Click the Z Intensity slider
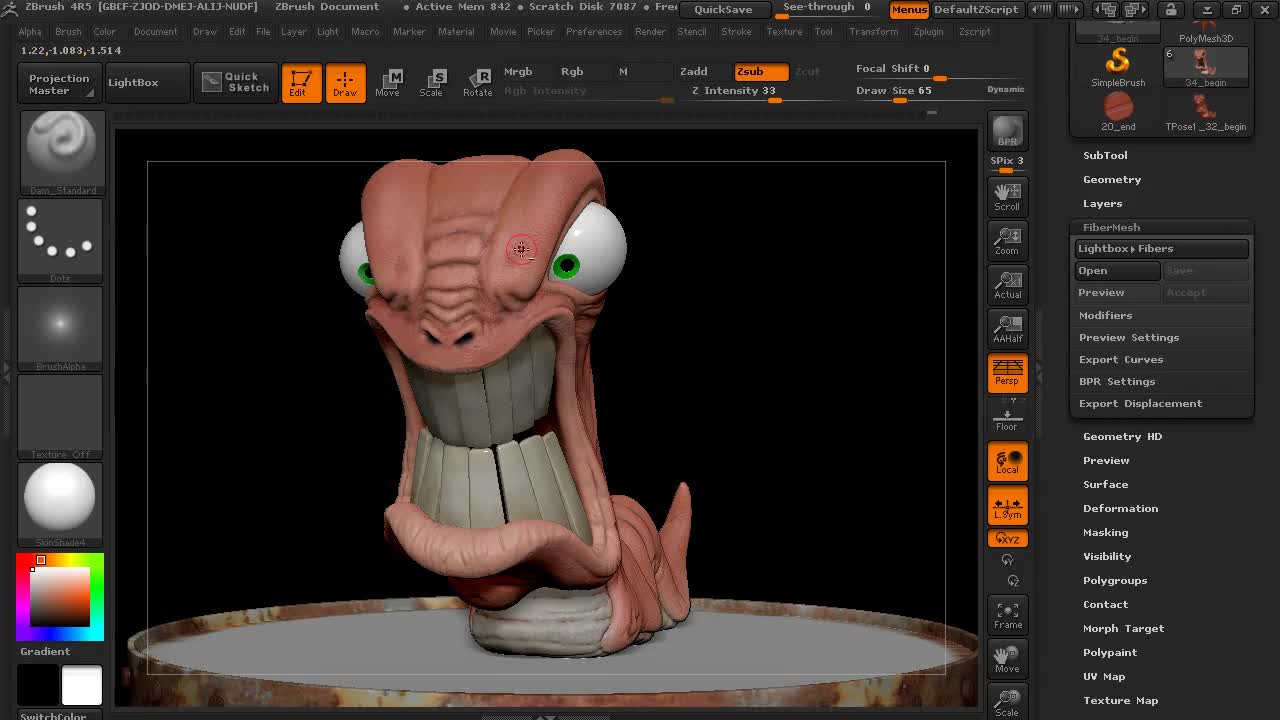The image size is (1280, 720). 734,91
